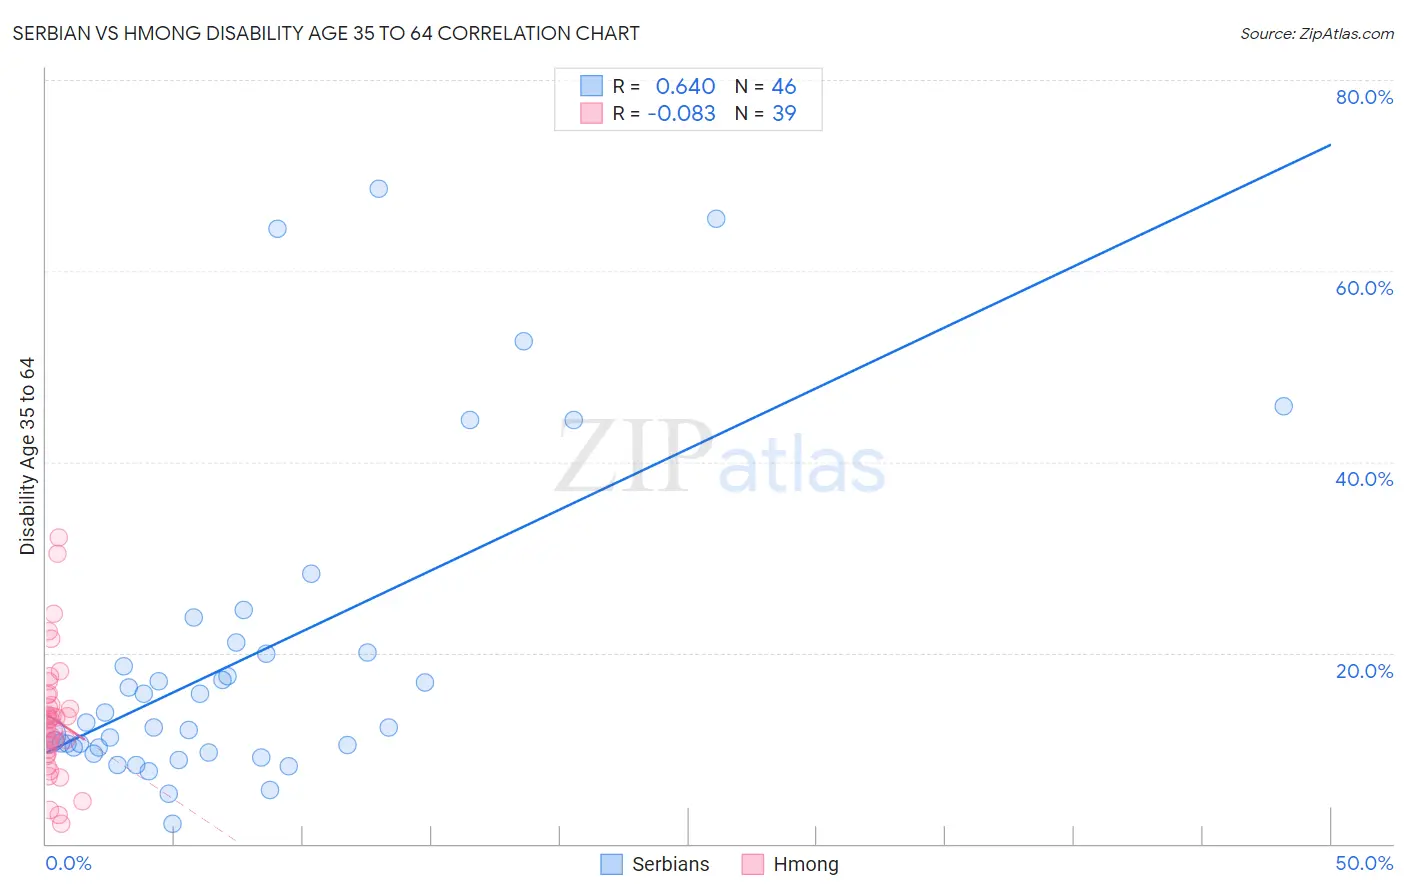Click the Hmong pink legend swatch at bottom
The width and height of the screenshot is (1406, 892).
click(752, 864)
